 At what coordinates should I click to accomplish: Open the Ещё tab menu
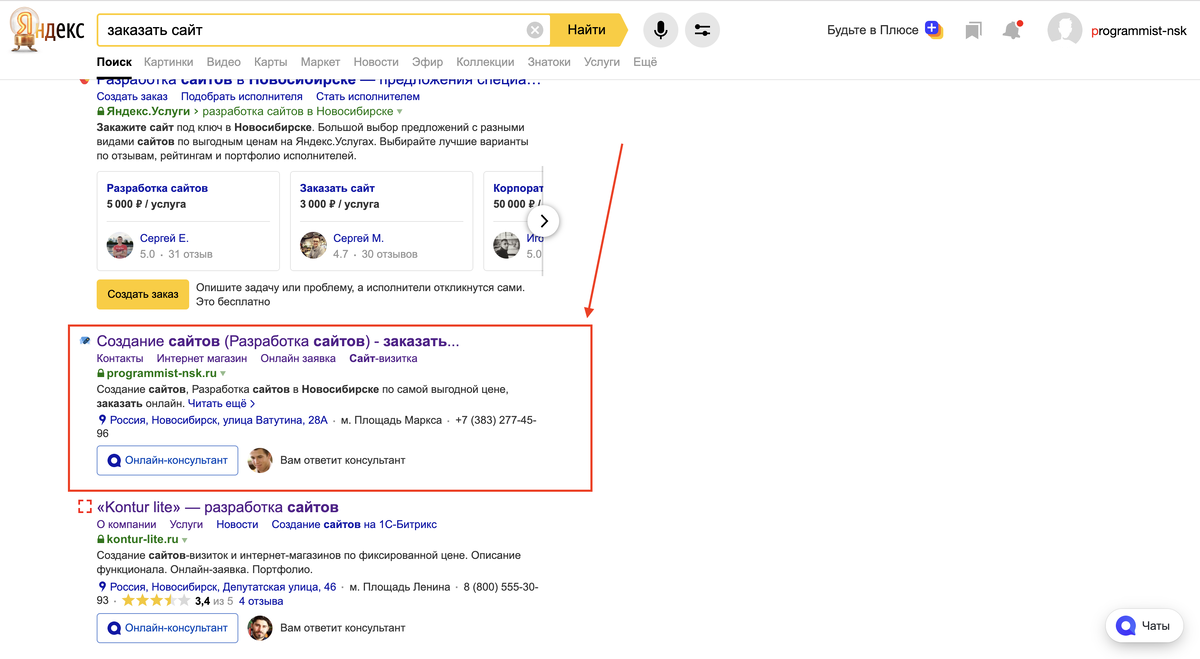(645, 62)
